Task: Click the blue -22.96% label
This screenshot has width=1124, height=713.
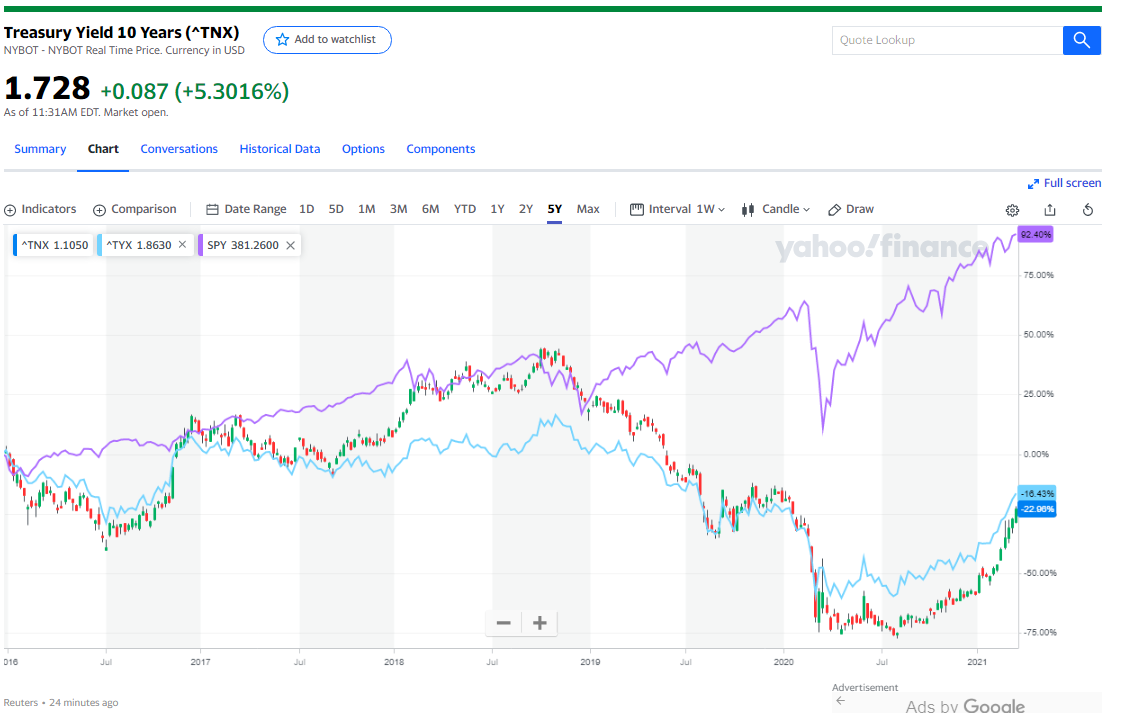Action: point(1037,509)
